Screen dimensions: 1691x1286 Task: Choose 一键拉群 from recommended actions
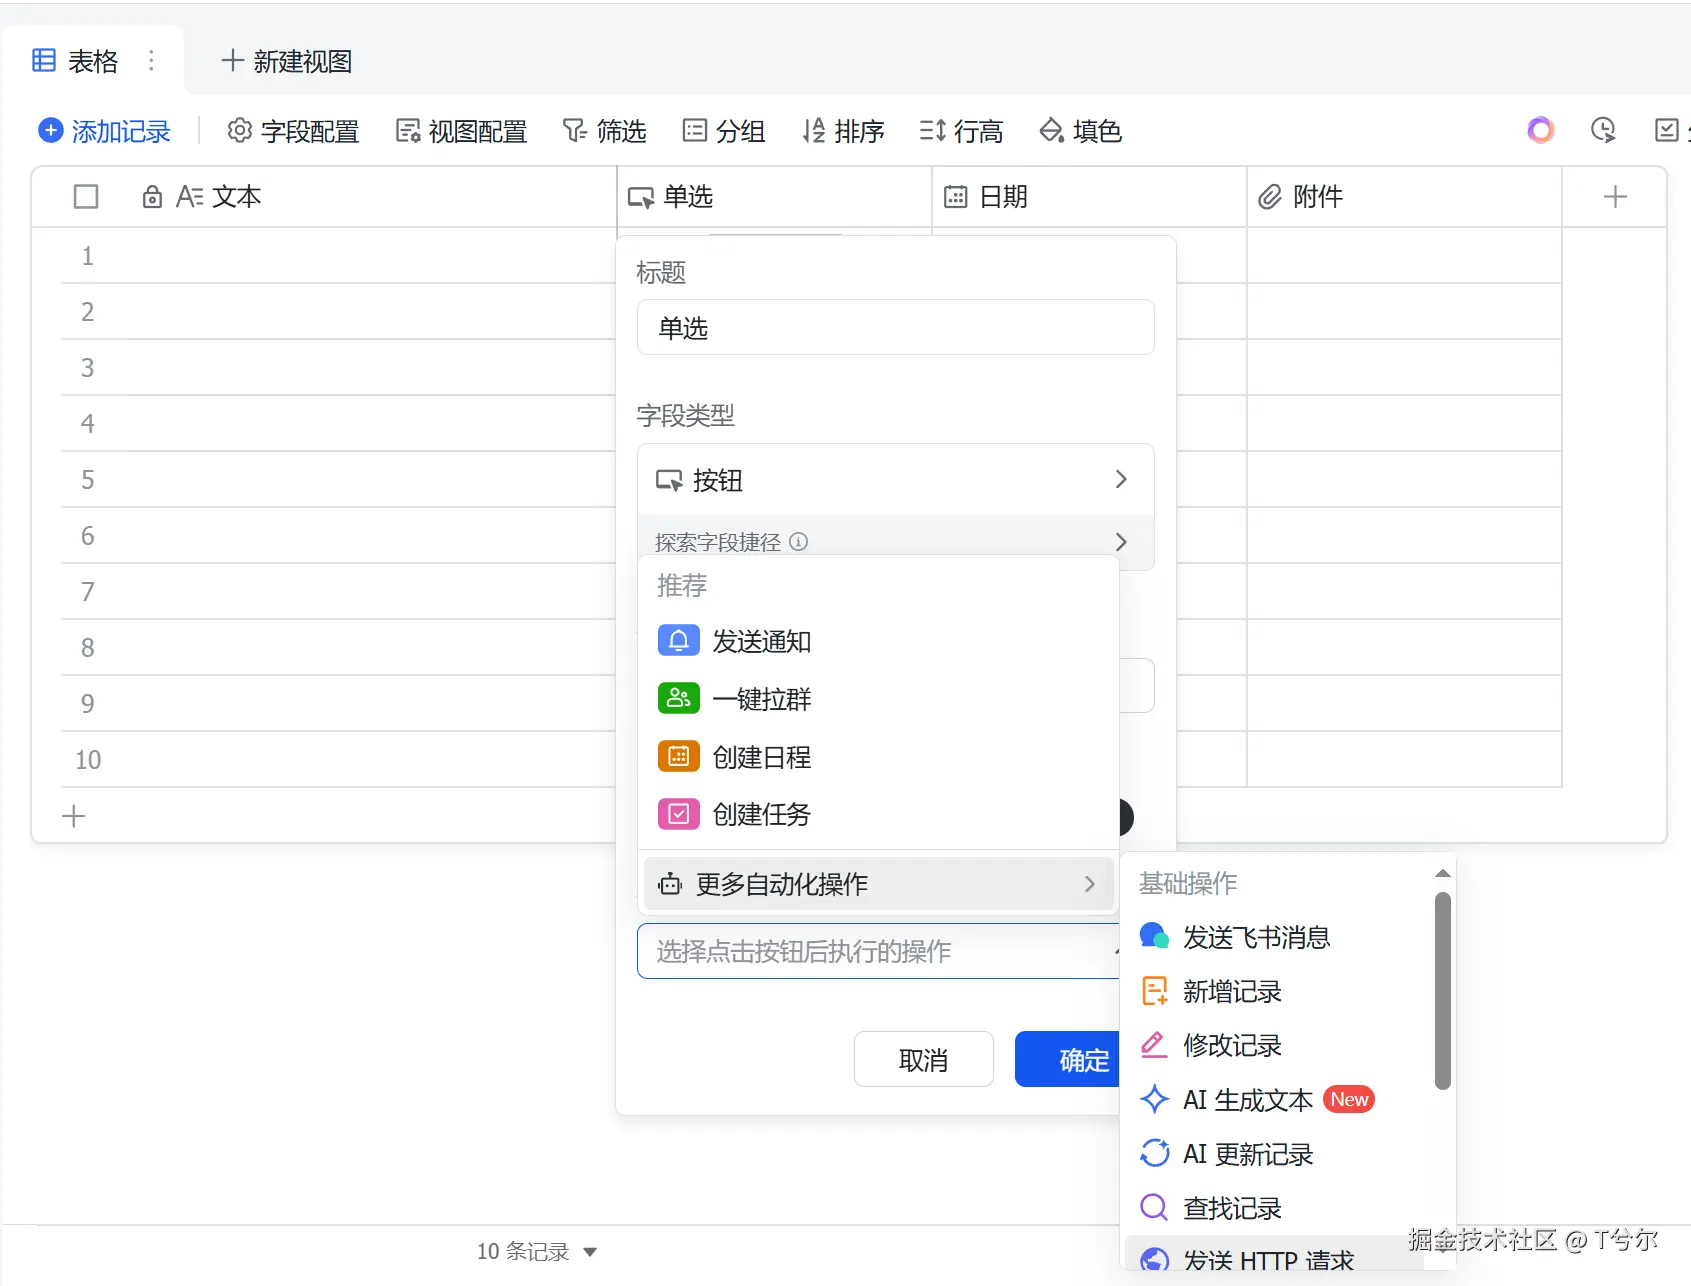[878, 699]
